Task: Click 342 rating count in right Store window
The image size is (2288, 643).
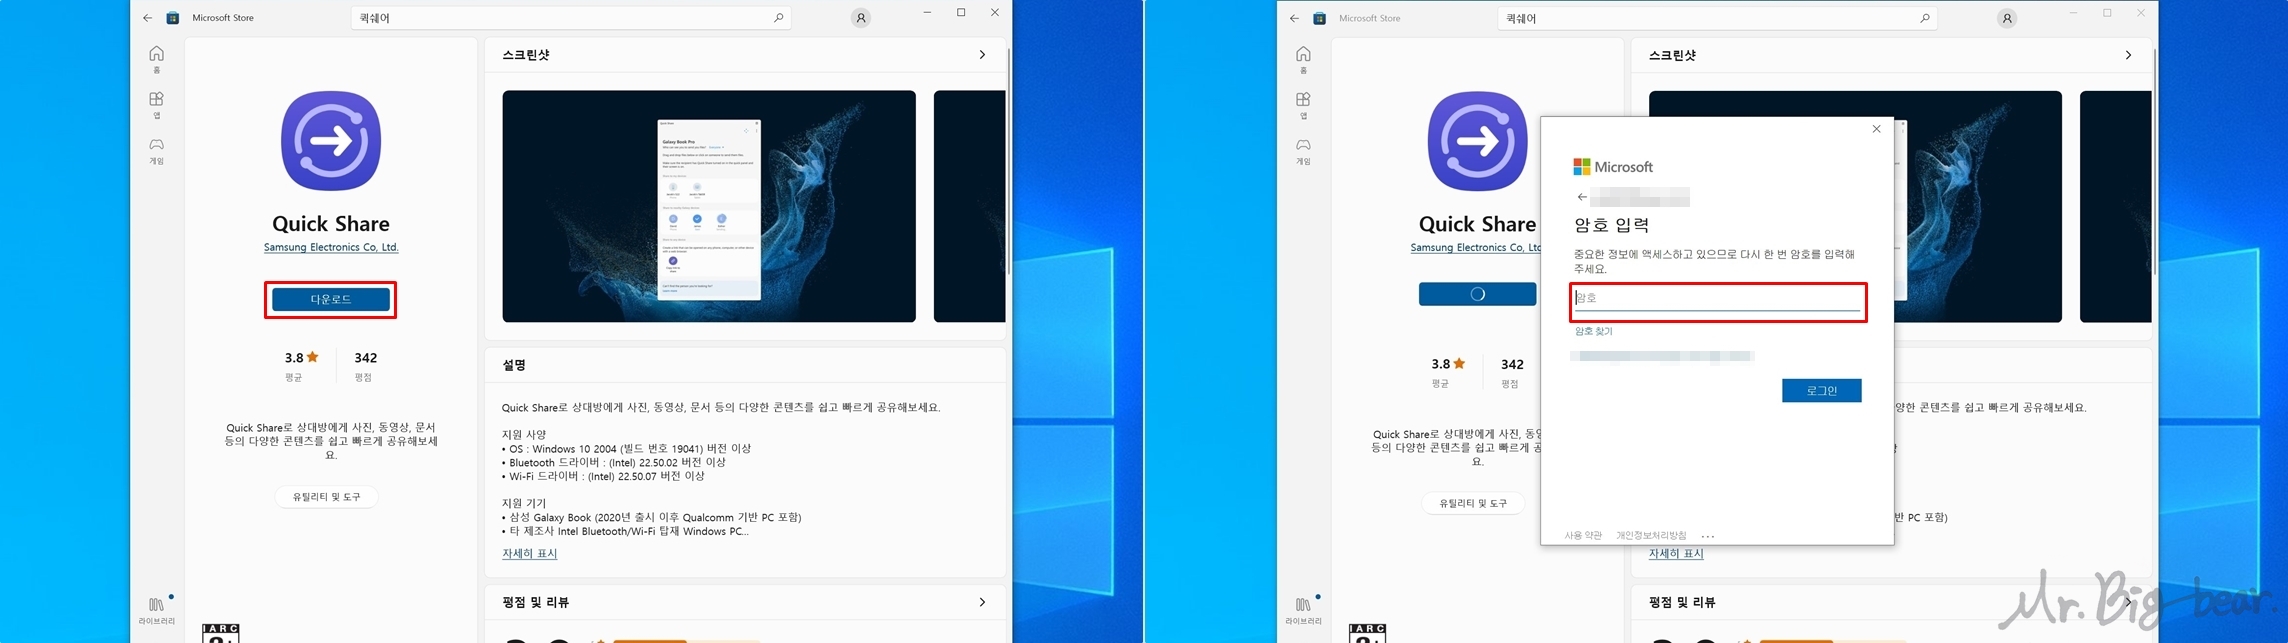Action: [1512, 364]
